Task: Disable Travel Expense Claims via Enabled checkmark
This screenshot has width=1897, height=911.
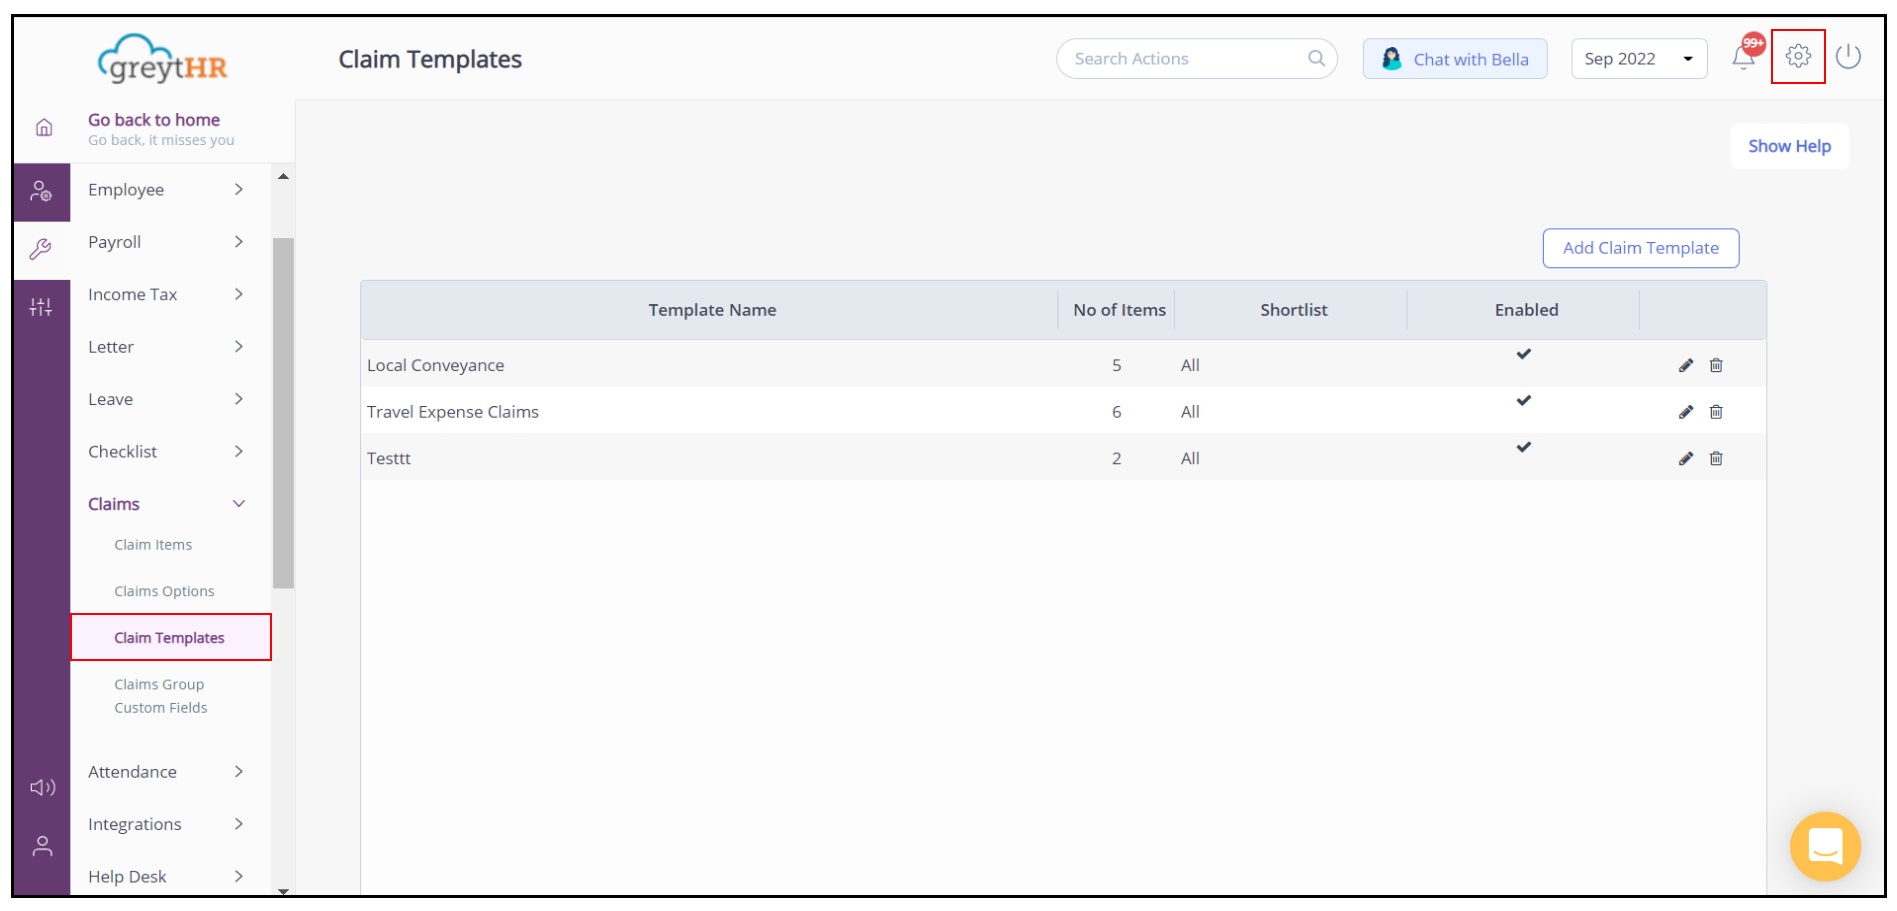Action: (1524, 400)
